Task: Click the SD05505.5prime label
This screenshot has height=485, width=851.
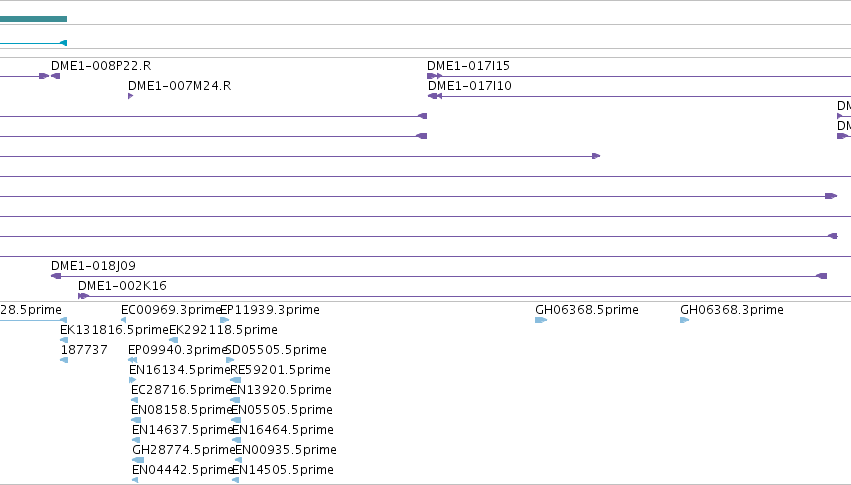Action: click(x=276, y=350)
